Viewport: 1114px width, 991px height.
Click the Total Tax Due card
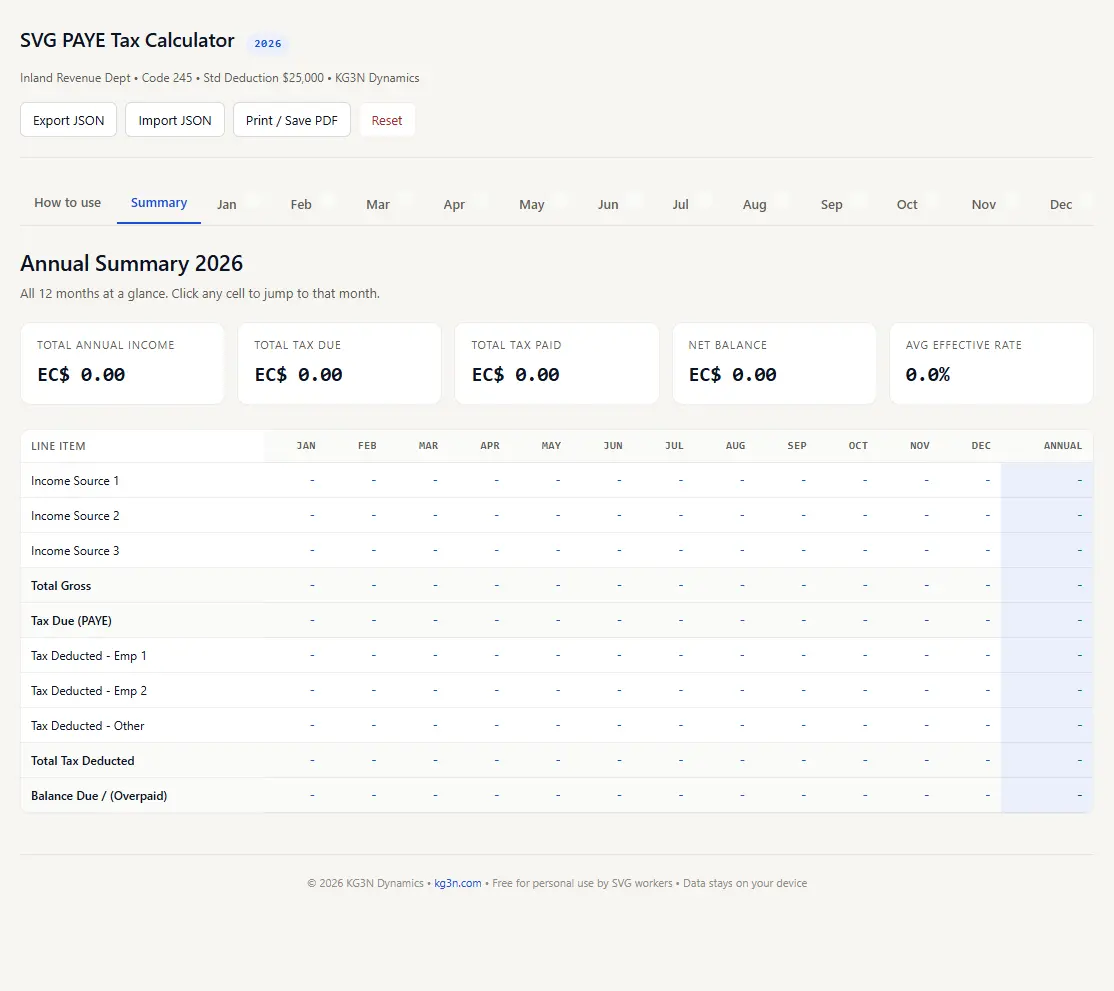point(340,364)
